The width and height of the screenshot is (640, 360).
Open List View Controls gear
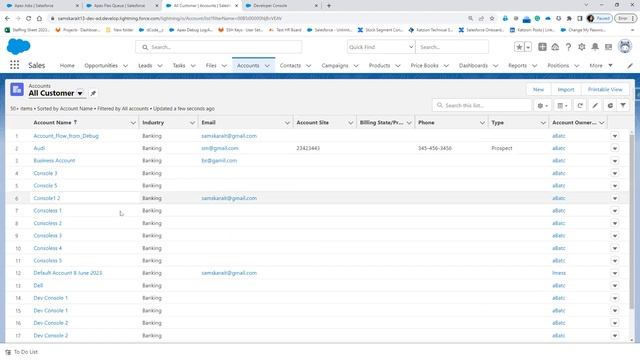542,105
